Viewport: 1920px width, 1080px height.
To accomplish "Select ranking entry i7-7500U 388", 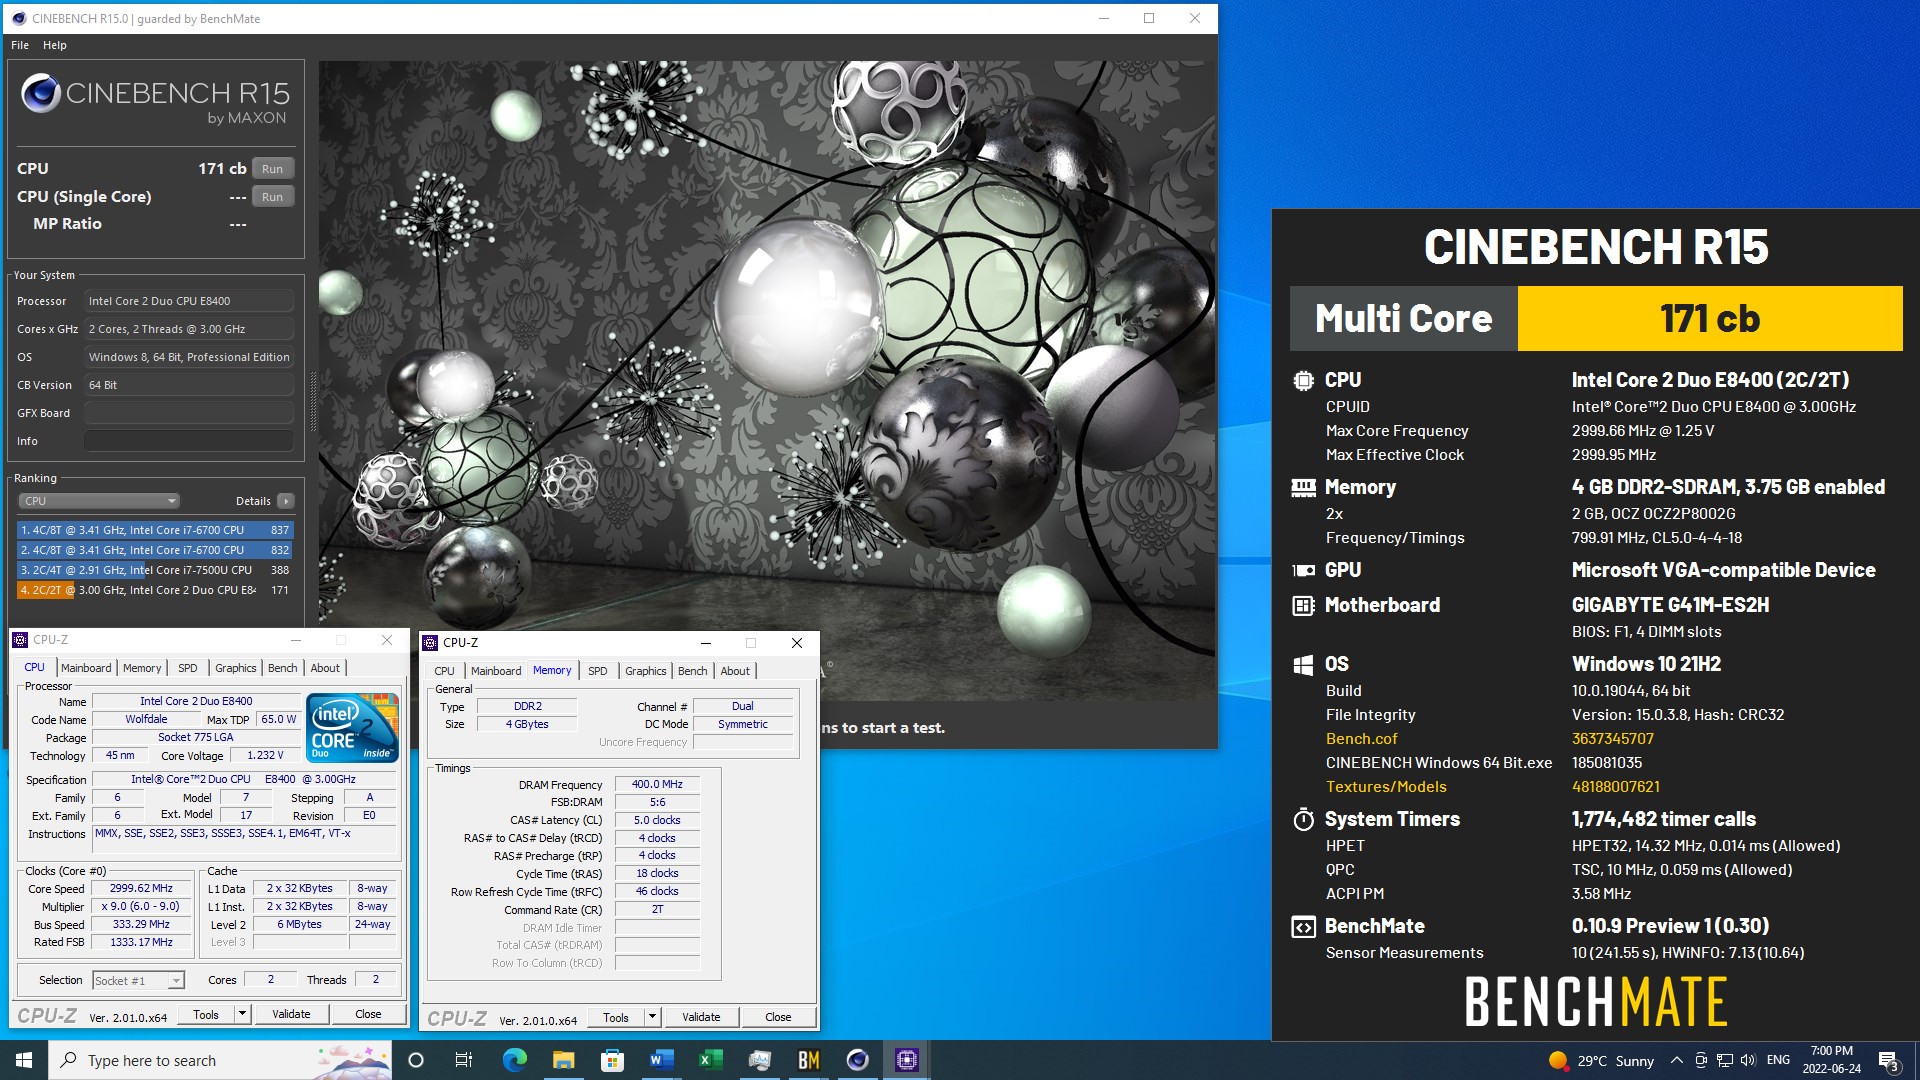I will tap(155, 570).
